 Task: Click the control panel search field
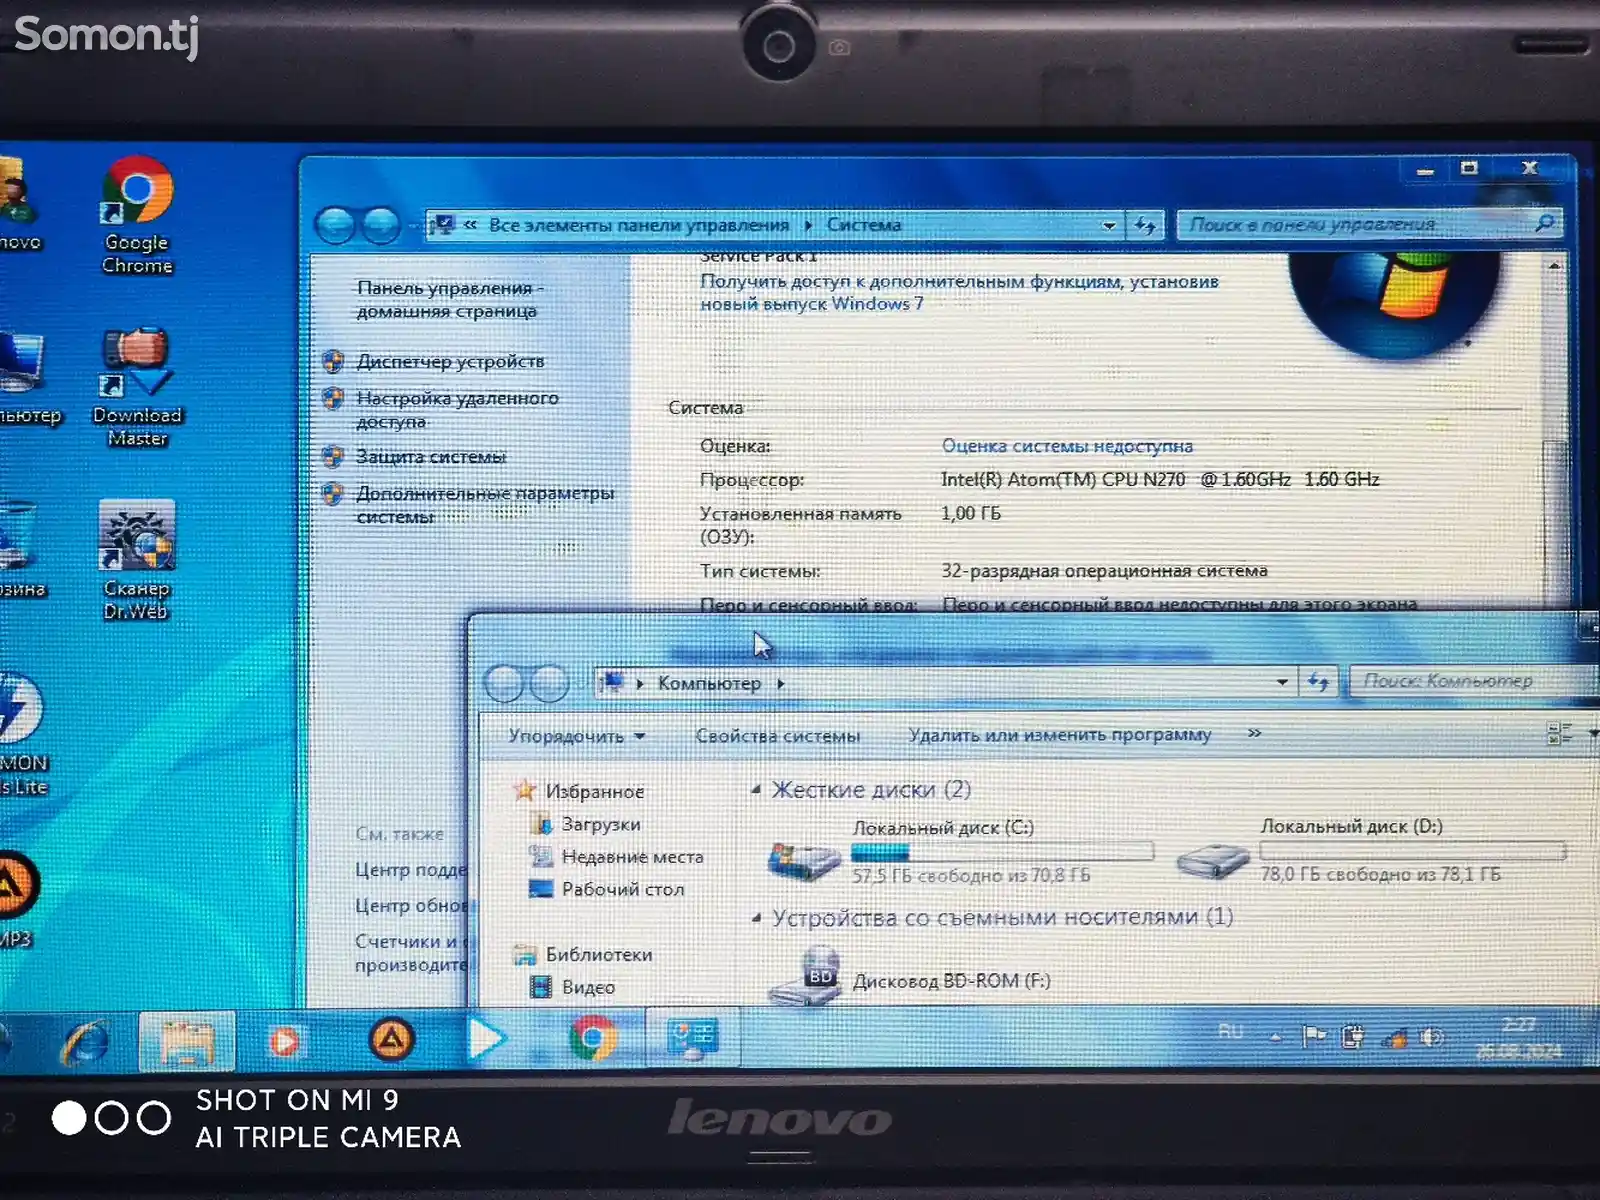[1369, 224]
